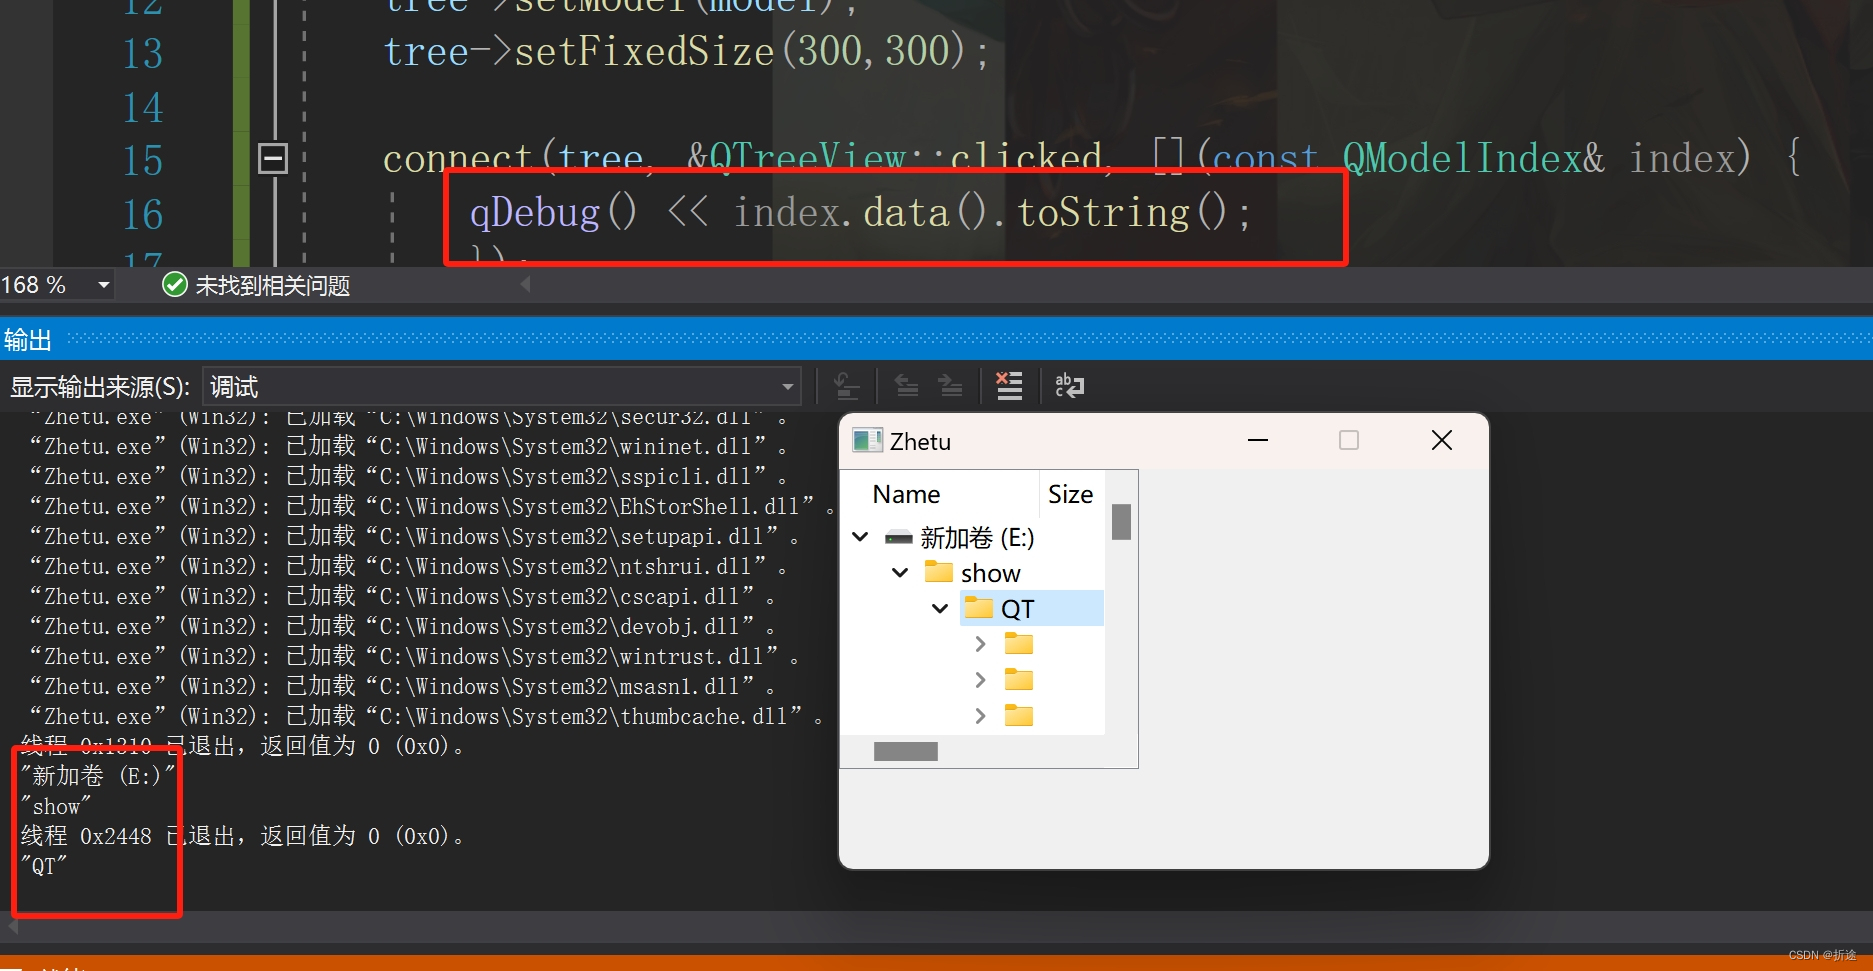Click the 线程 0x2448 已退出 output line
The image size is (1873, 971).
241,836
